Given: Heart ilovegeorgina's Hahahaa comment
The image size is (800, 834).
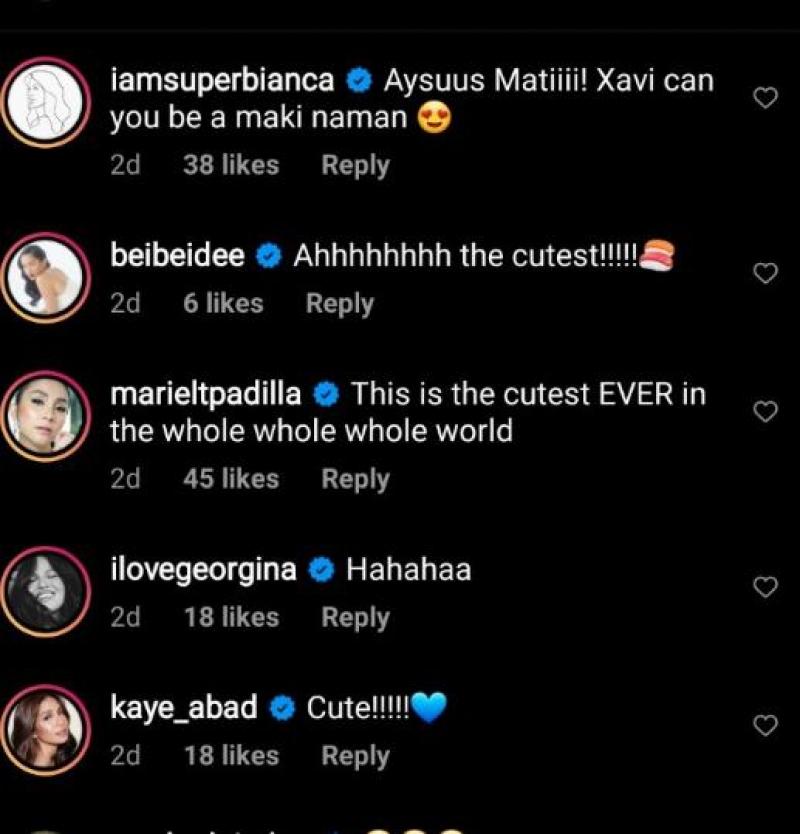Looking at the screenshot, I should click(x=765, y=587).
